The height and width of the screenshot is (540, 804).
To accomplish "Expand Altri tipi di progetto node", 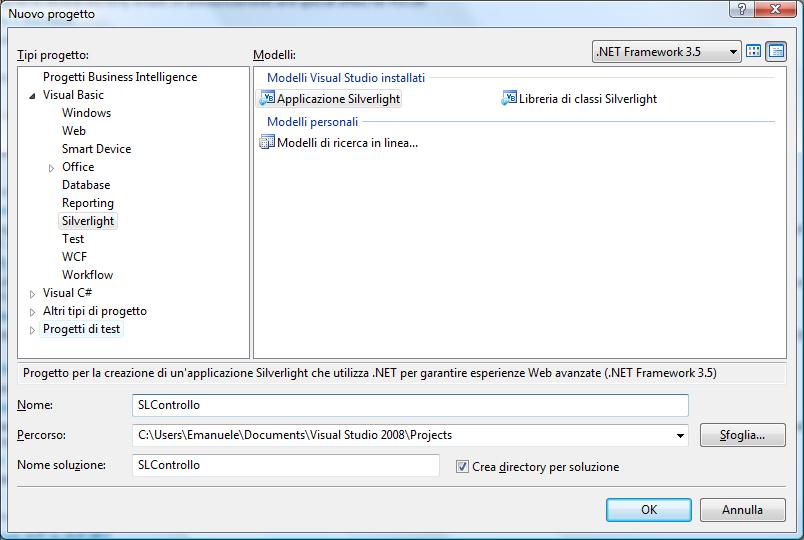I will coord(32,312).
